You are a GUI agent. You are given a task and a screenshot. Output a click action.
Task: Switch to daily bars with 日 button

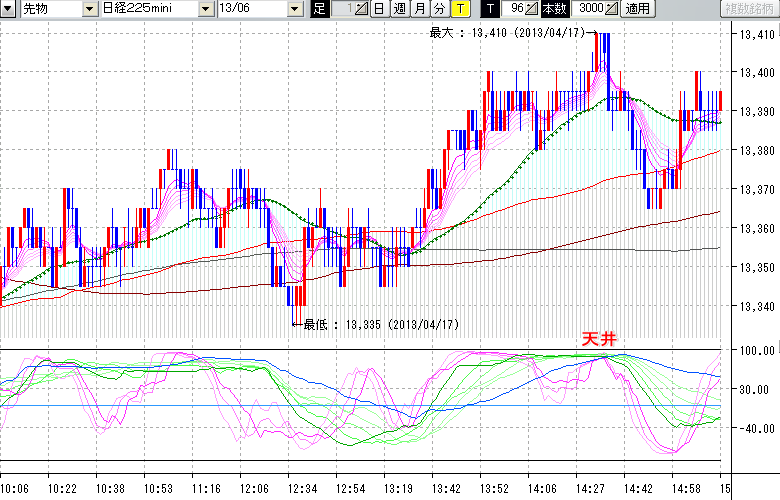pyautogui.click(x=379, y=9)
